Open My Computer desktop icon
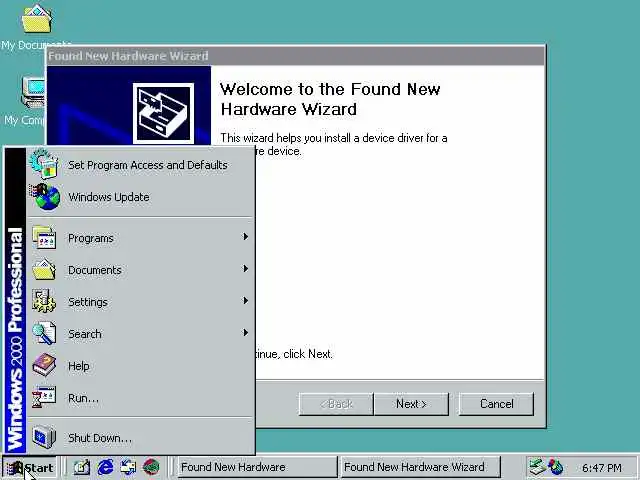The width and height of the screenshot is (640, 480). [25, 101]
